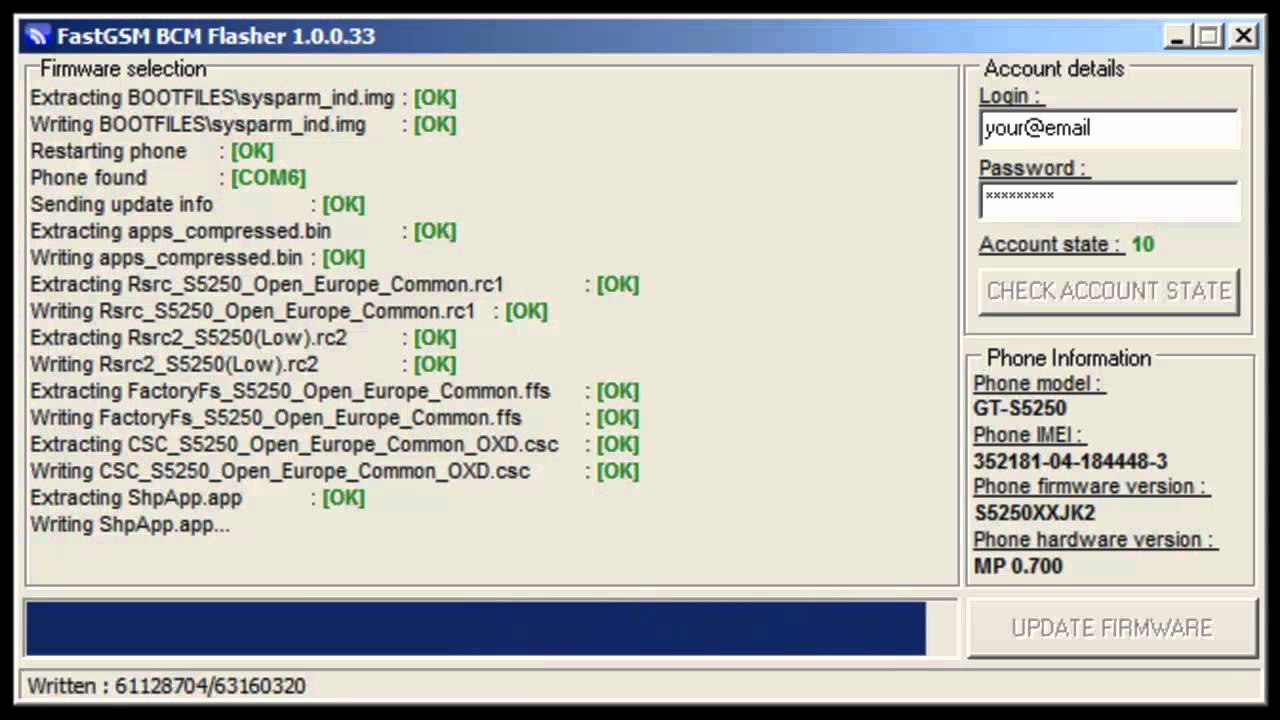Click the 'Writing BOOTFILES\sysparm_ind.img' log line
Image resolution: width=1280 pixels, height=720 pixels.
(243, 125)
